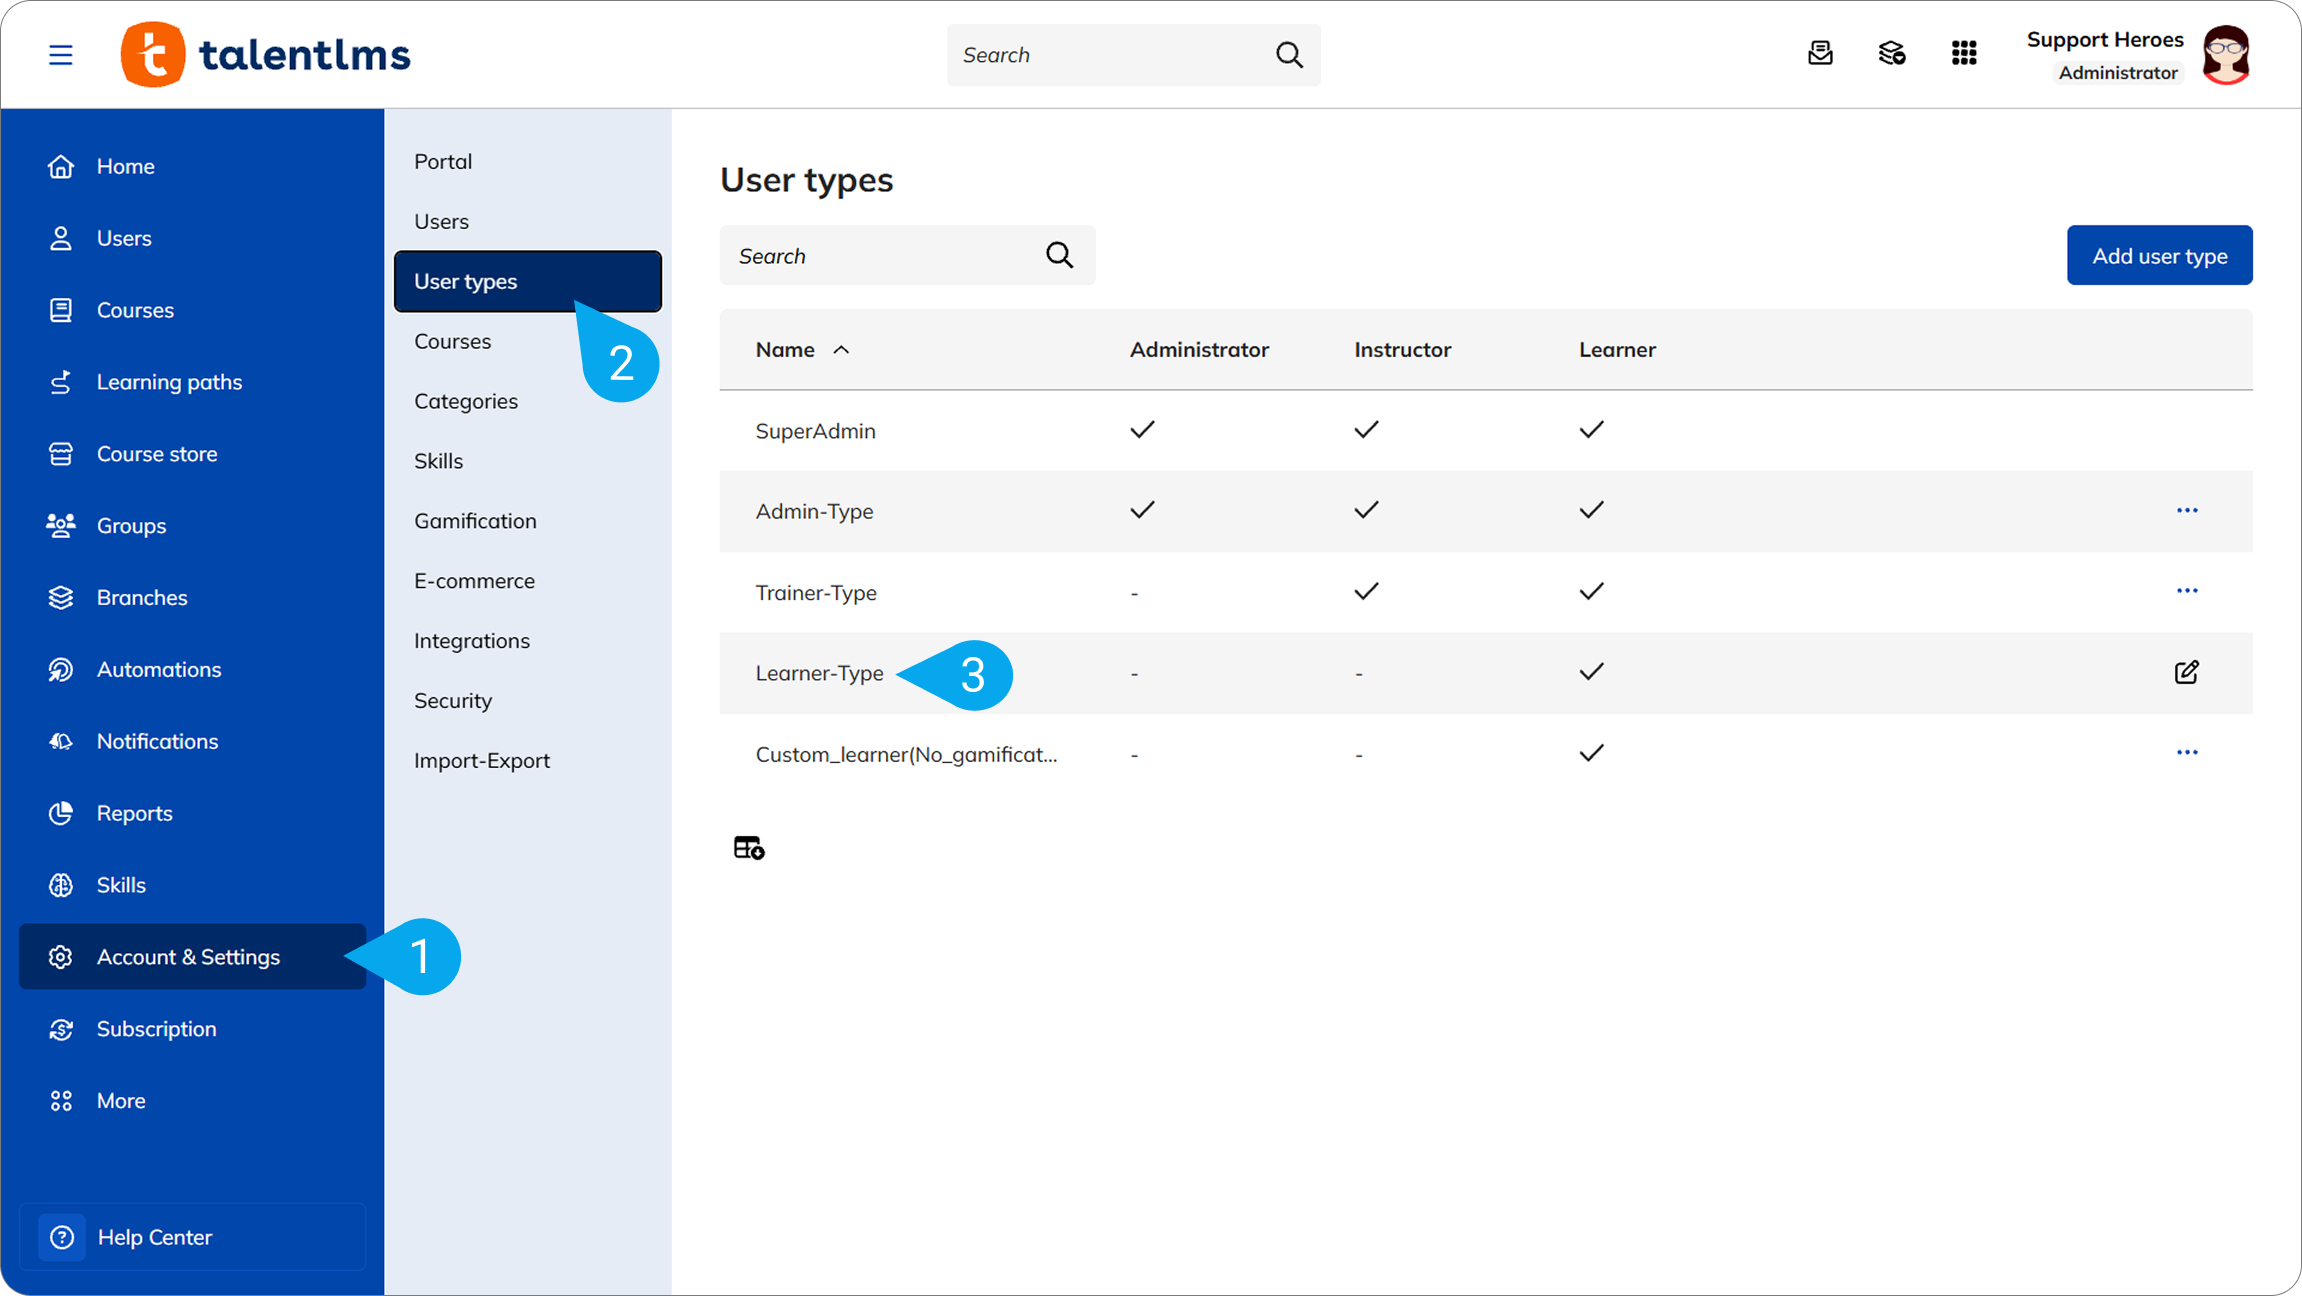This screenshot has height=1296, width=2302.
Task: Click the Support Heroes account name
Action: [2105, 40]
